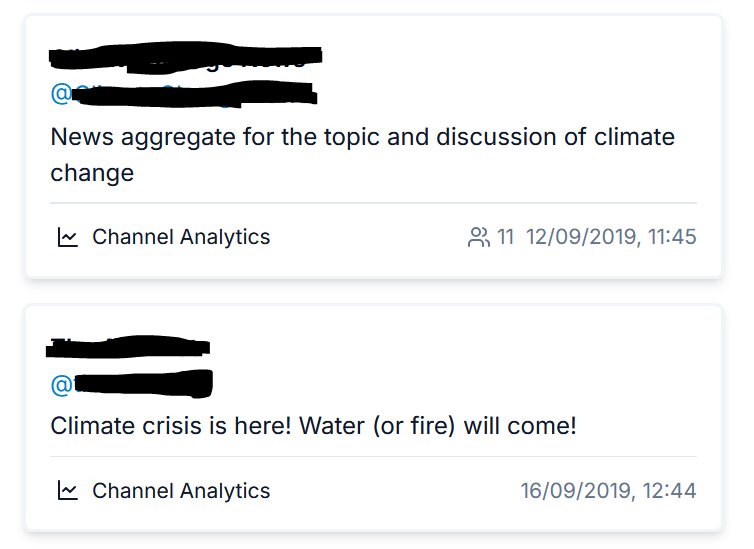Screen dimensions: 754x549
Task: Open Channel Analytics for the news aggregate channel
Action: [180, 237]
